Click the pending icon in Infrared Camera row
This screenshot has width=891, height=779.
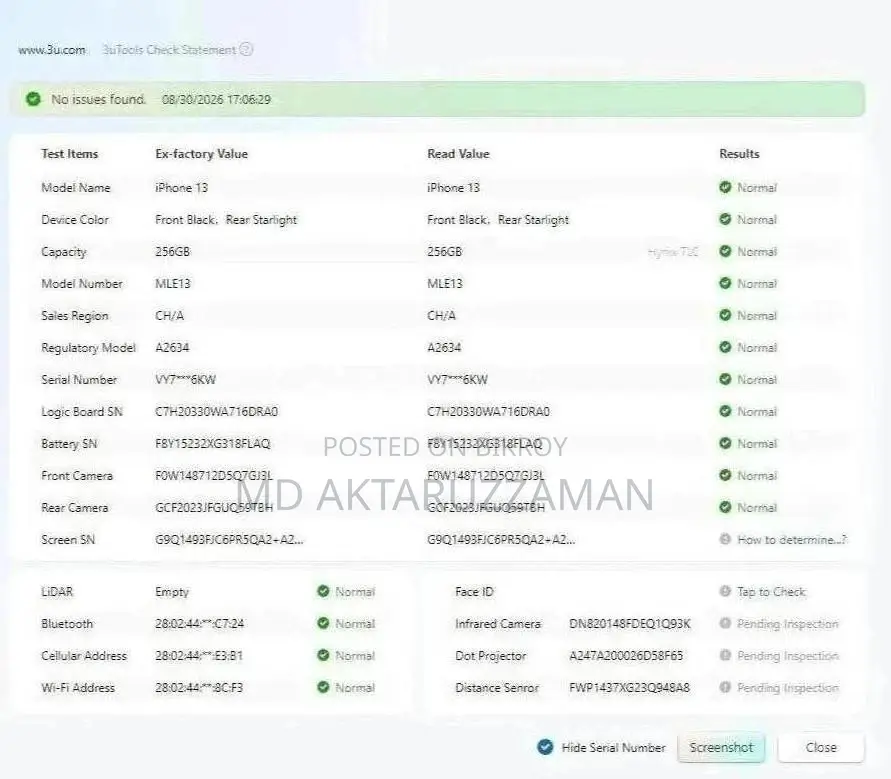coord(725,623)
